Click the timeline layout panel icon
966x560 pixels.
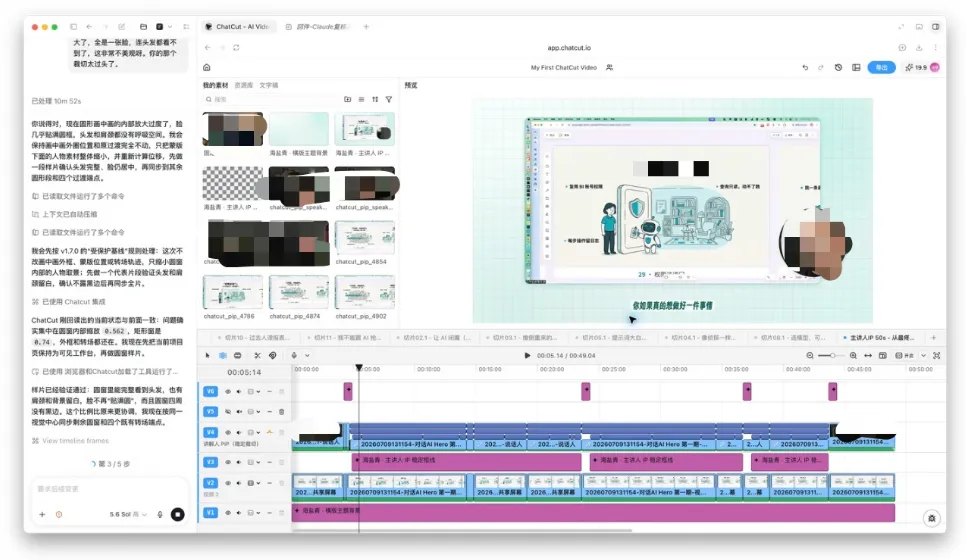pyautogui.click(x=883, y=355)
